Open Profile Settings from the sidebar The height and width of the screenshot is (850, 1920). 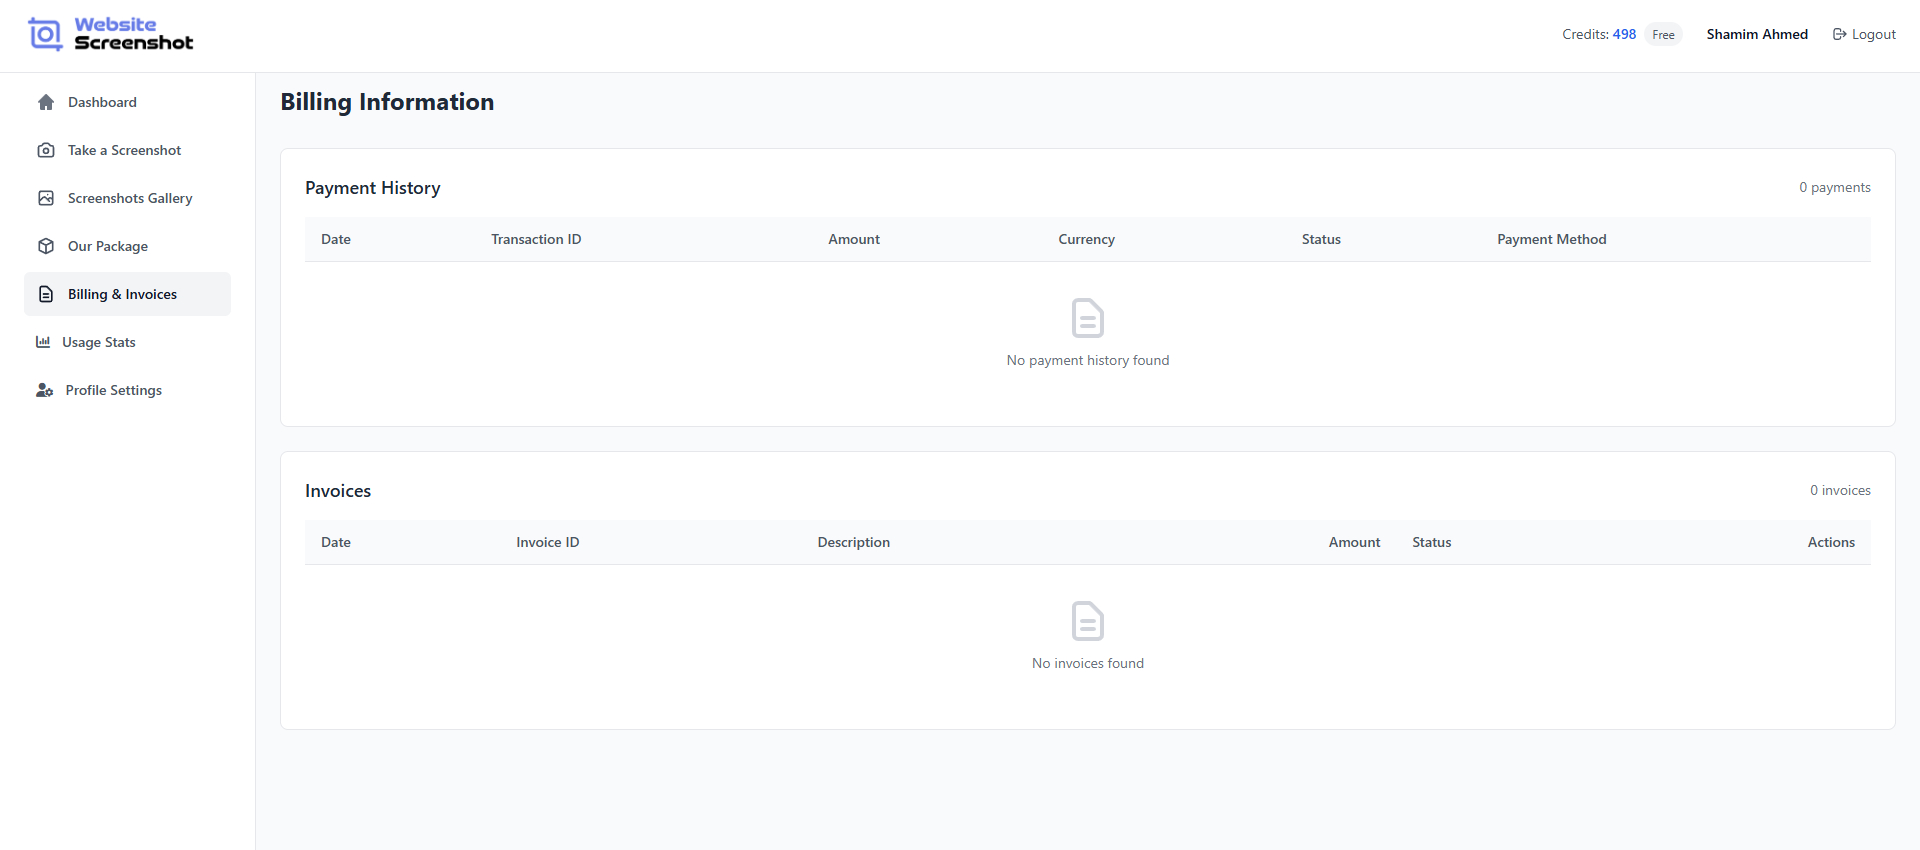point(127,390)
